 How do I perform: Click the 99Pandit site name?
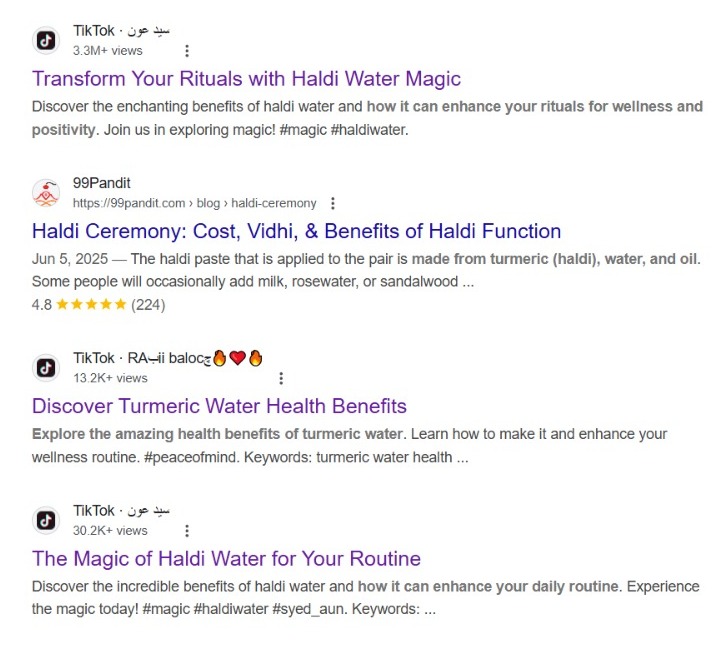pos(102,183)
